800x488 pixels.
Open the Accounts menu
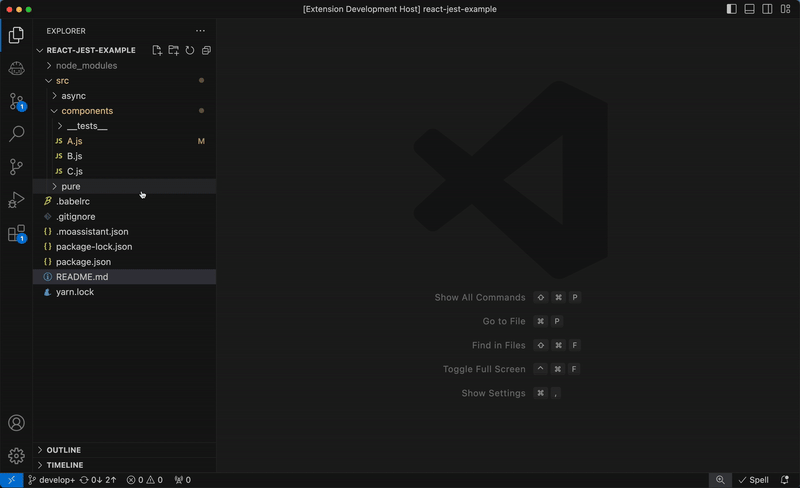coord(16,423)
